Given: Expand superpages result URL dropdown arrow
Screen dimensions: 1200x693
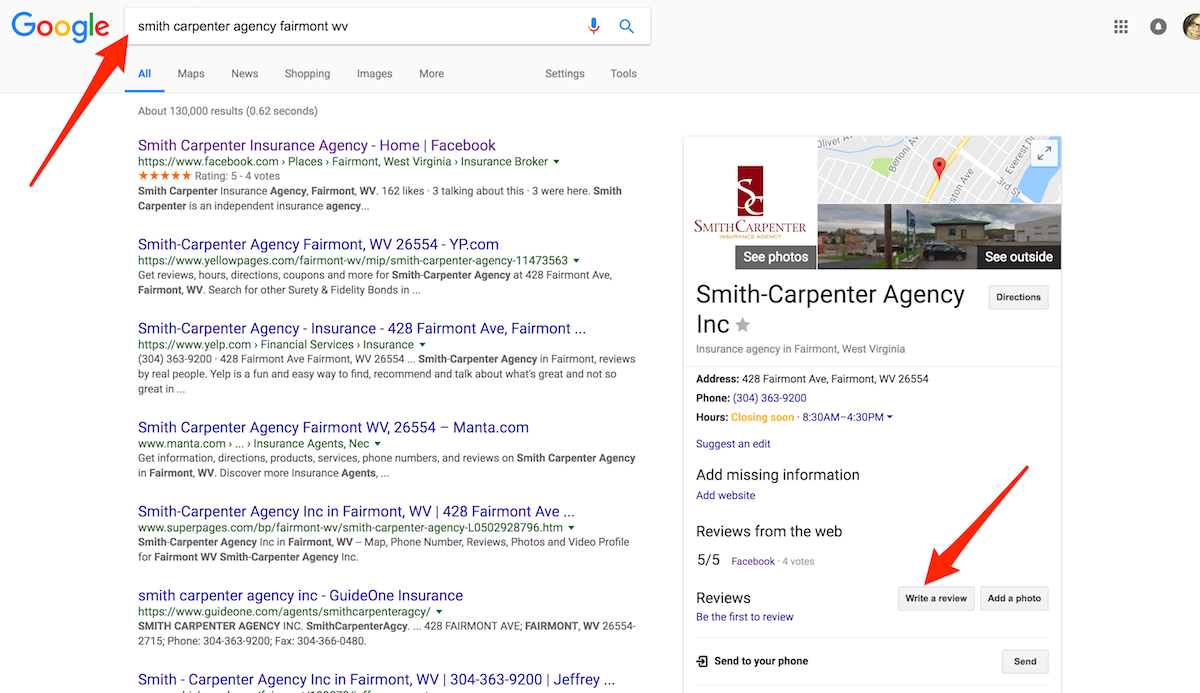Looking at the screenshot, I should point(571,528).
